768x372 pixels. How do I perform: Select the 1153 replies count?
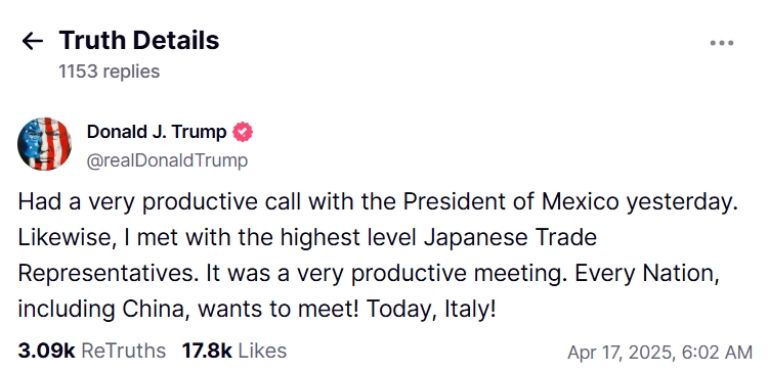coord(109,71)
